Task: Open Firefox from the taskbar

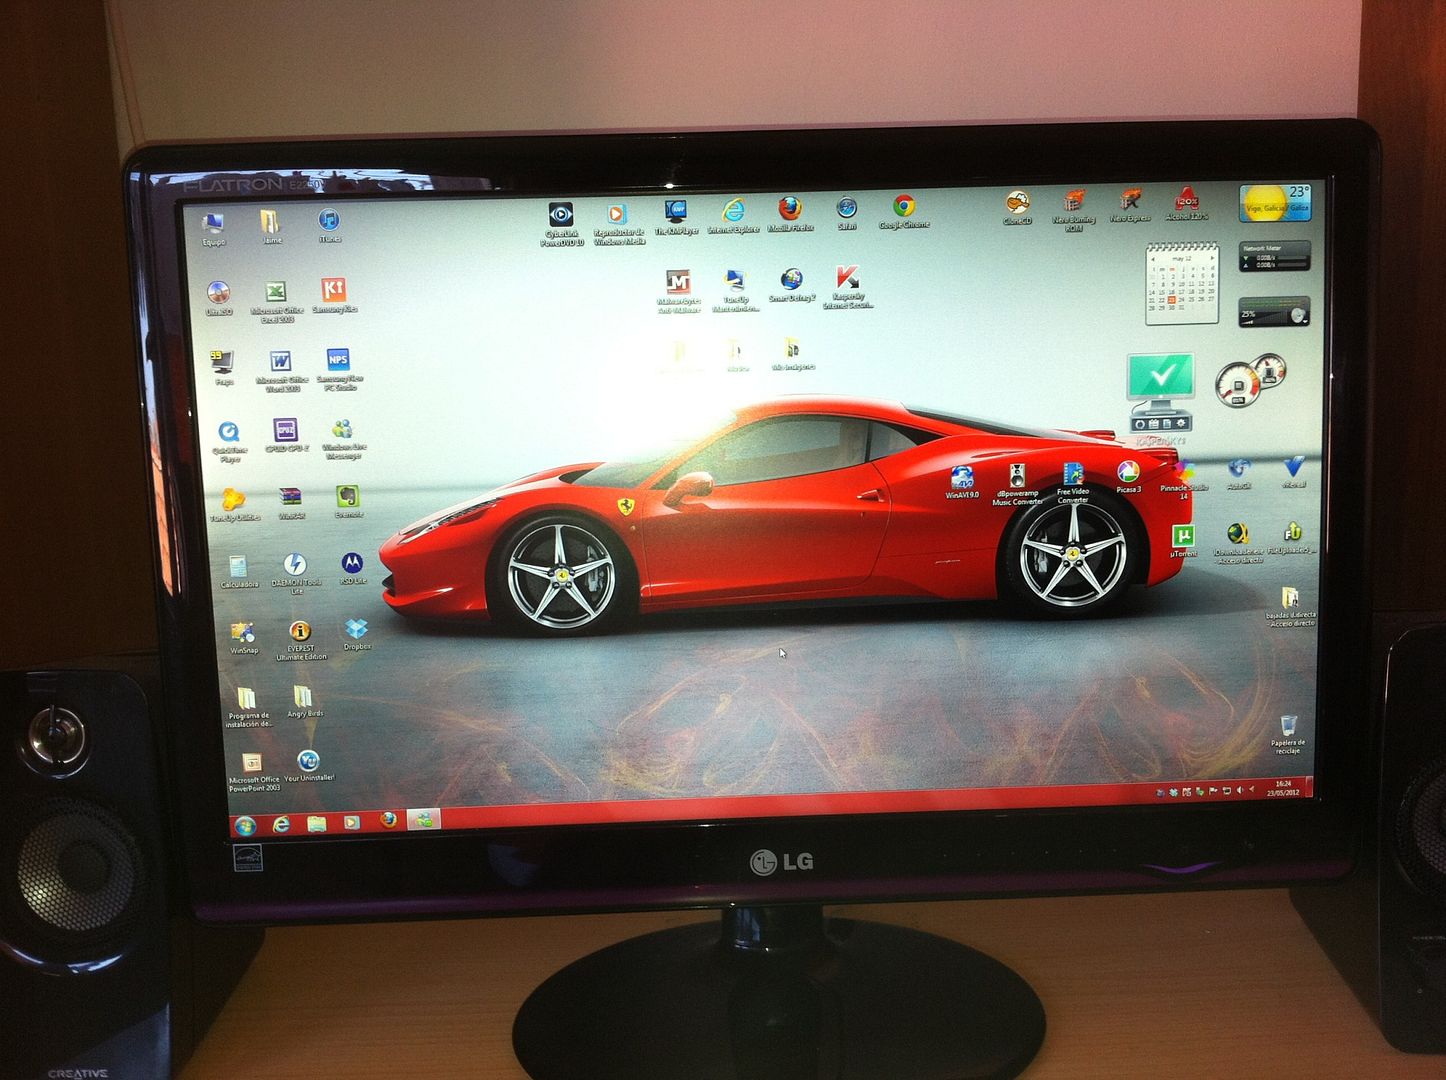Action: (388, 820)
